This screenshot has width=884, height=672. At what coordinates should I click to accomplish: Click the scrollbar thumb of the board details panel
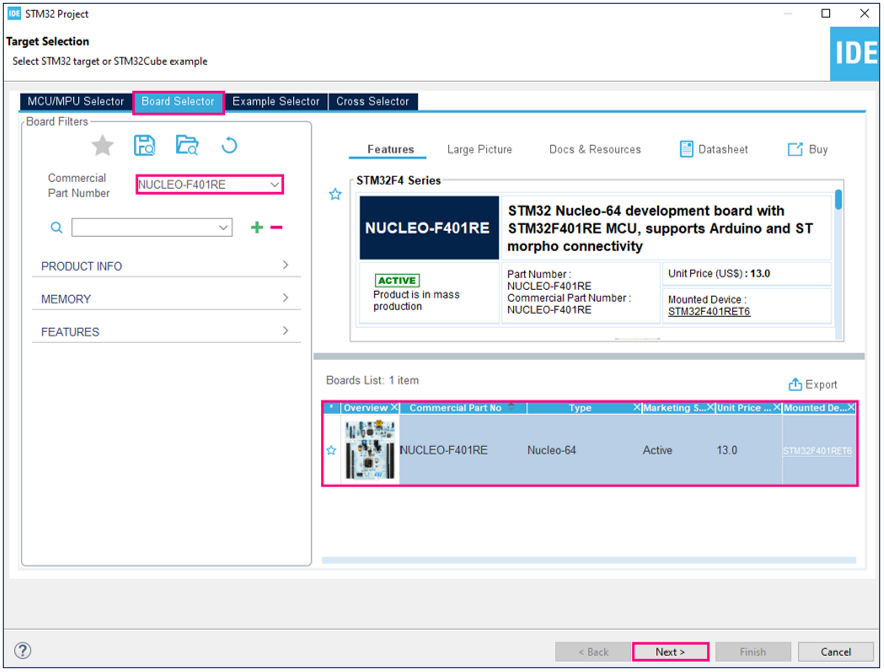pyautogui.click(x=838, y=200)
